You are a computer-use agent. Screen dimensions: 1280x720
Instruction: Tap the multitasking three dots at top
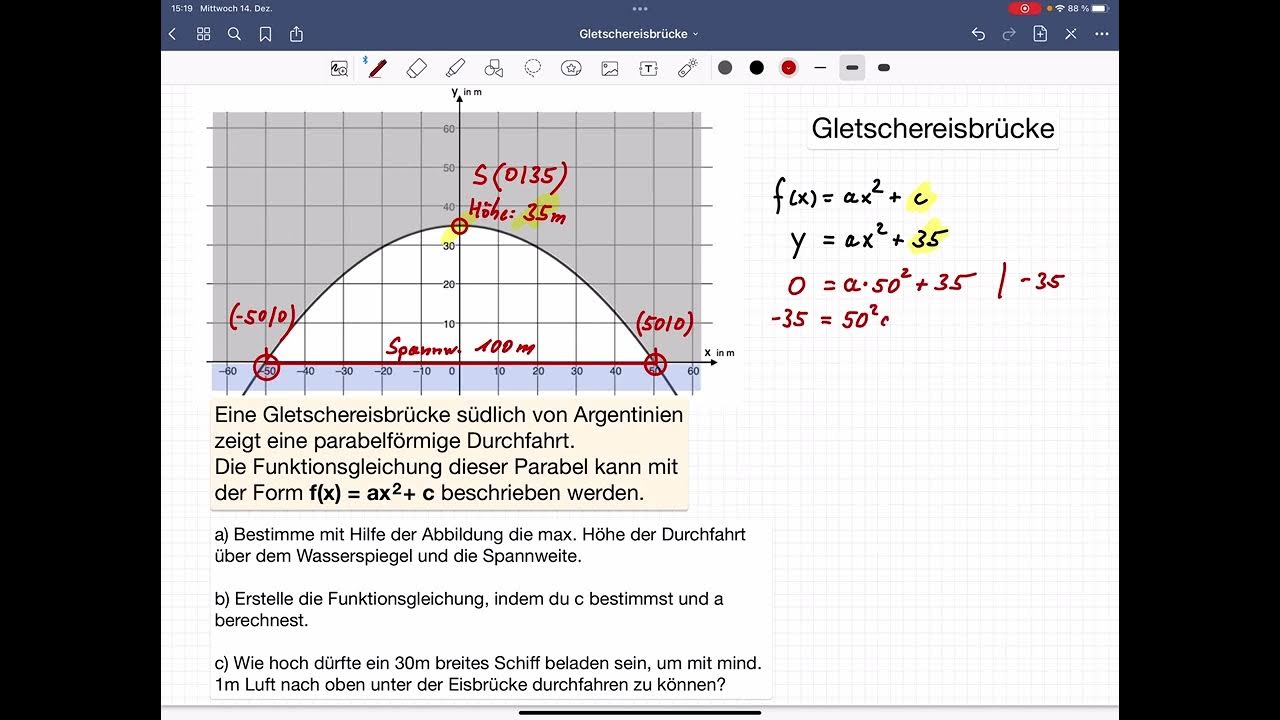[640, 8]
